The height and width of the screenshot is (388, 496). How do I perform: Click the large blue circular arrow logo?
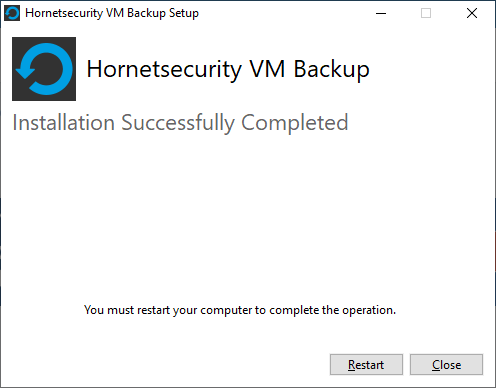point(44,69)
